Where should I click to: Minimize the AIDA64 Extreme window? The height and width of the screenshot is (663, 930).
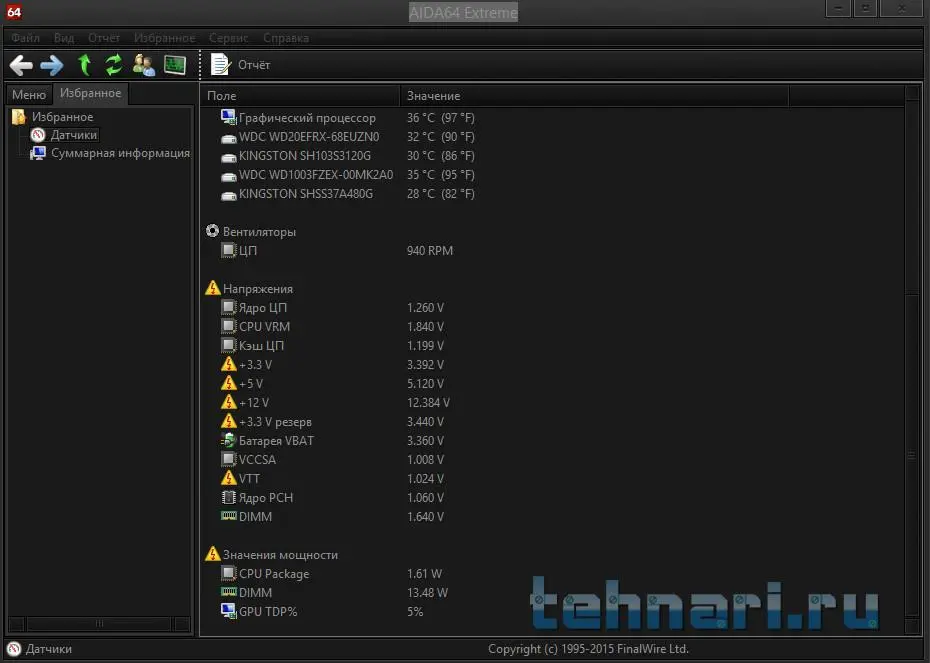(838, 8)
